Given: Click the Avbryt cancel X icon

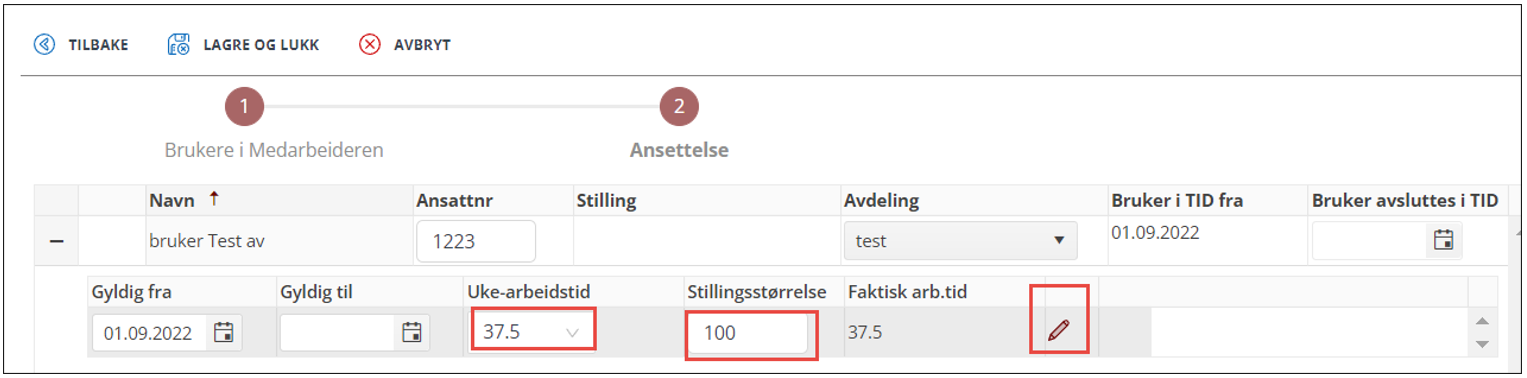Looking at the screenshot, I should pyautogui.click(x=370, y=45).
